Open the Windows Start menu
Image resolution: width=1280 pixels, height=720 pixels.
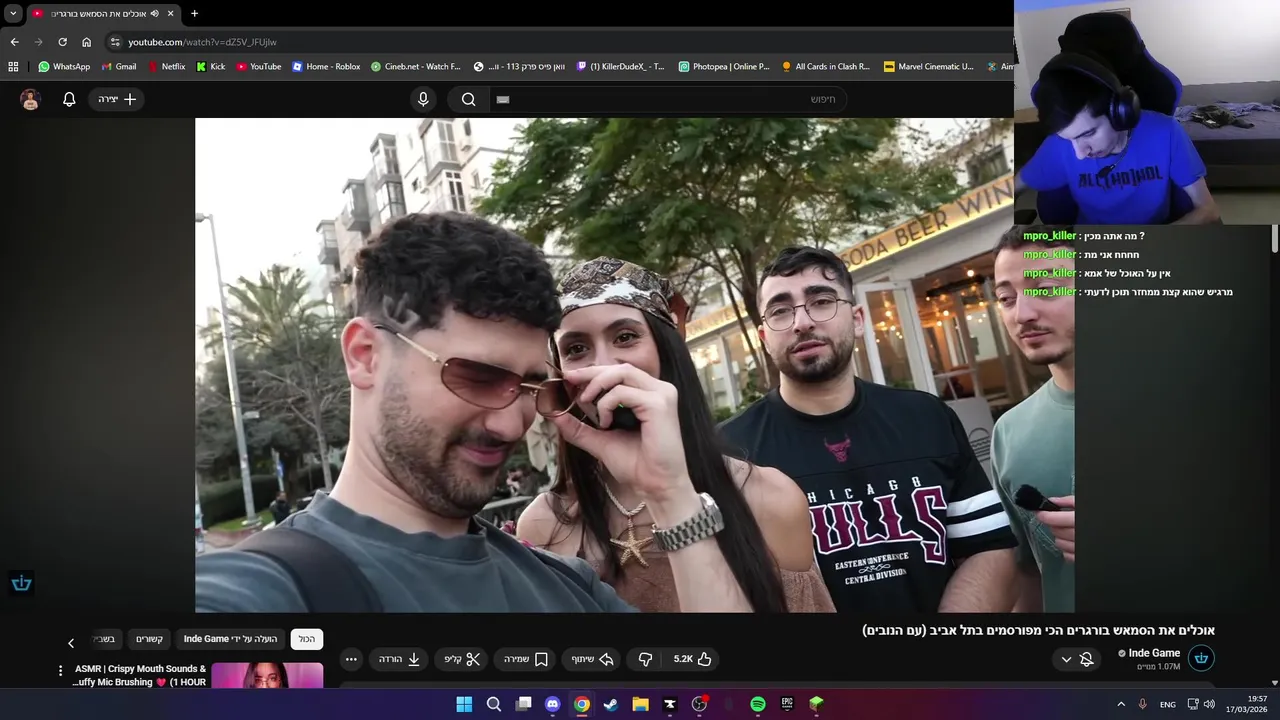point(464,704)
